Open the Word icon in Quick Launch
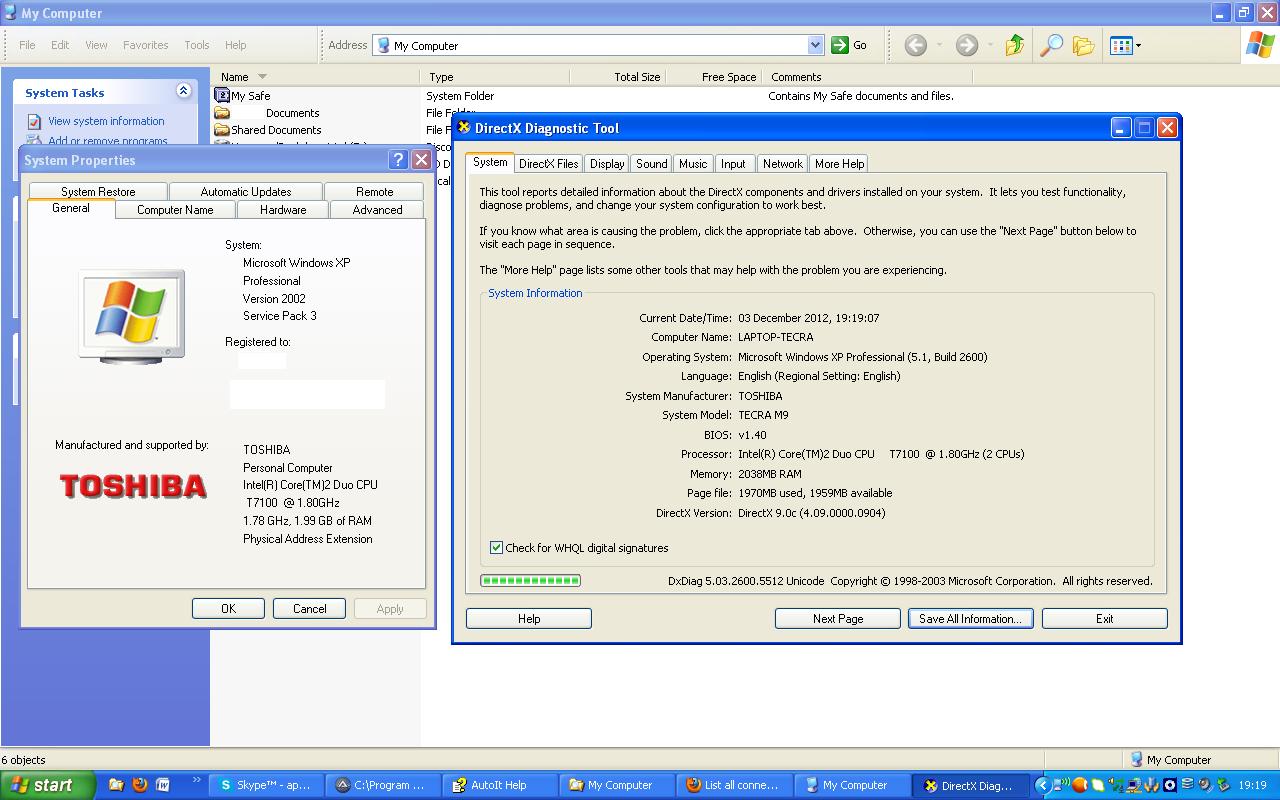This screenshot has width=1280, height=800. pyautogui.click(x=163, y=785)
